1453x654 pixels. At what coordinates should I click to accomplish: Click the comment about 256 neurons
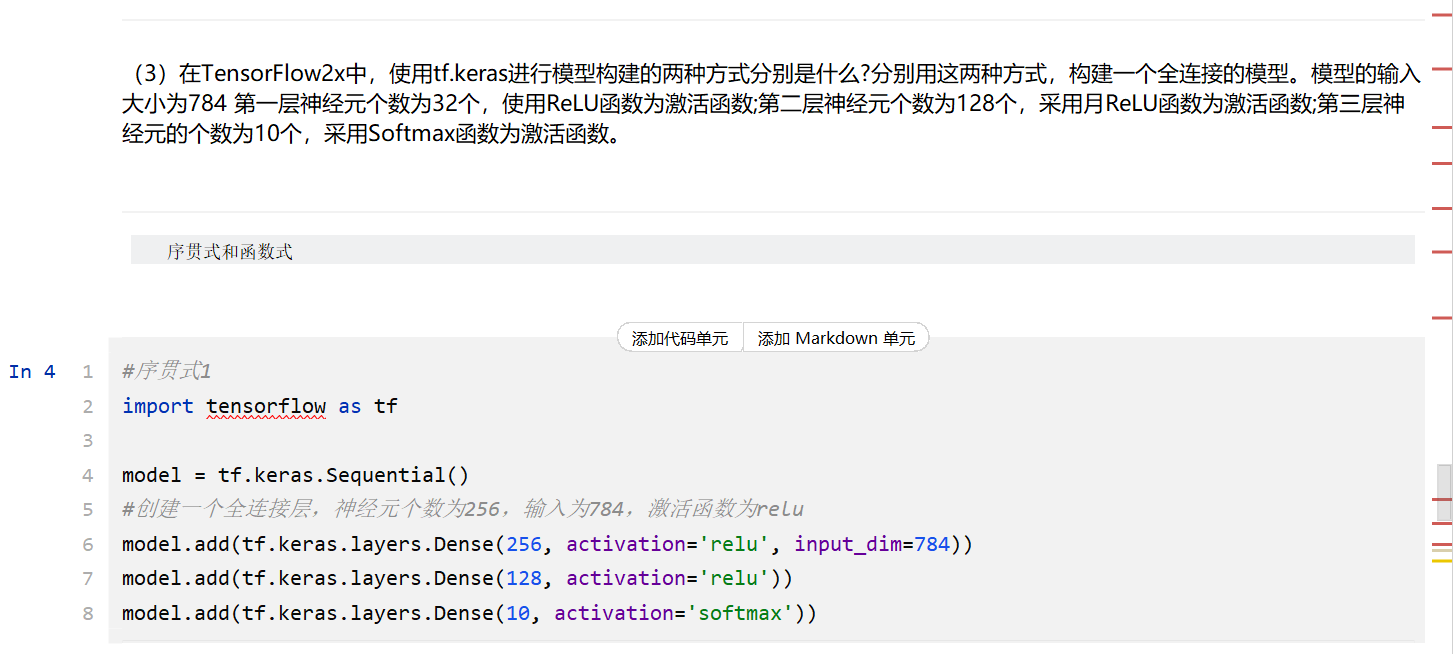coord(462,509)
